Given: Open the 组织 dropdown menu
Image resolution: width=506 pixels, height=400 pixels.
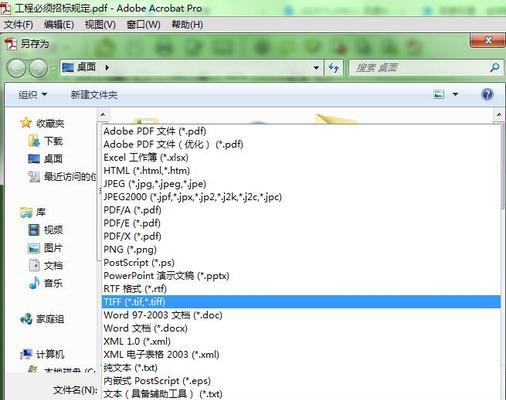Looking at the screenshot, I should (x=32, y=95).
